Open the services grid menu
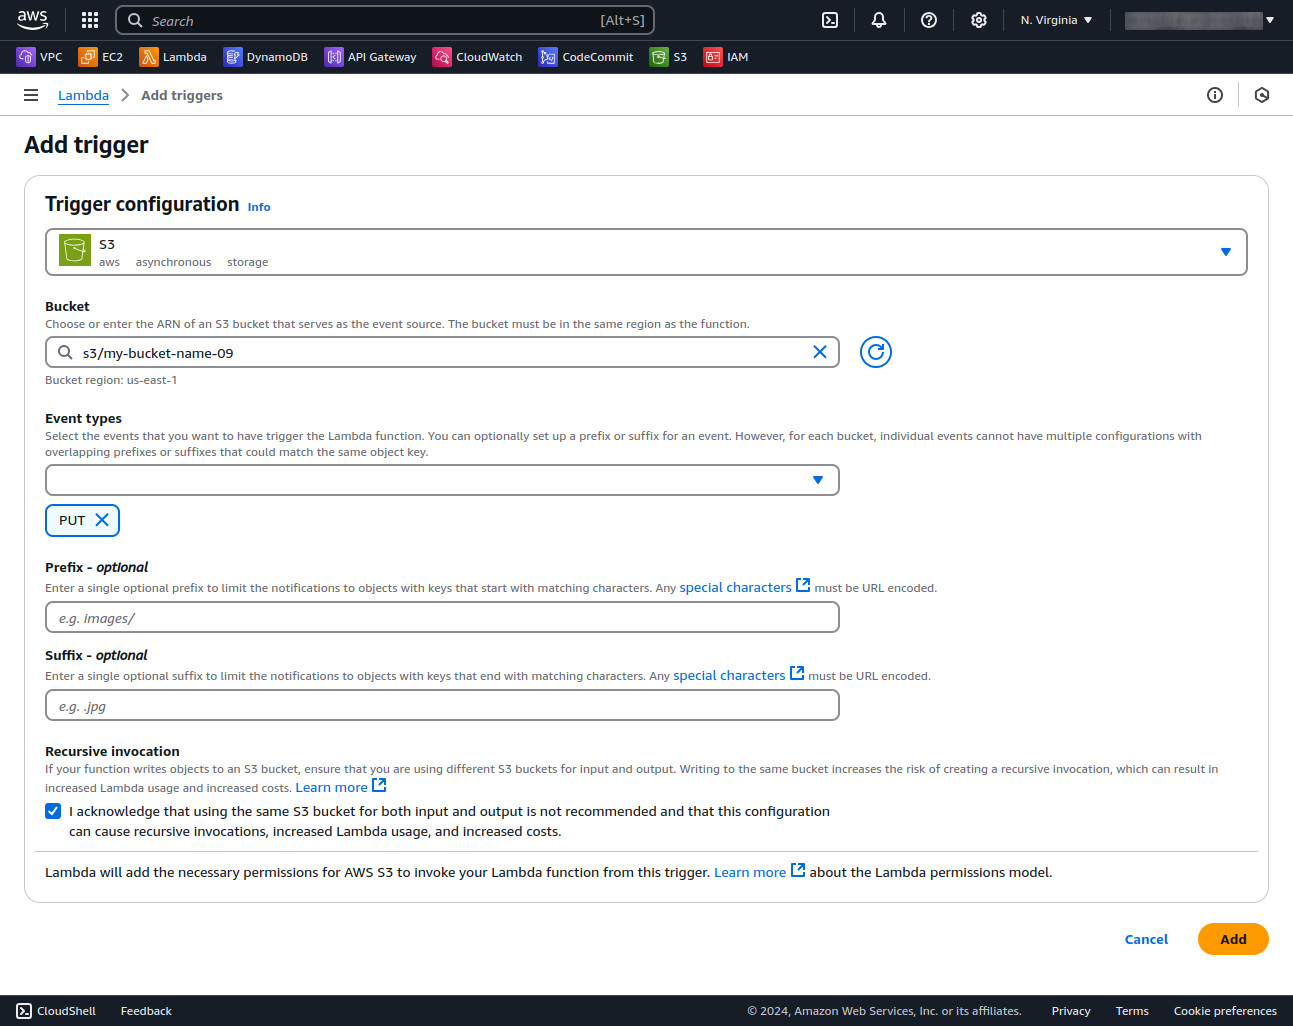Image resolution: width=1293 pixels, height=1026 pixels. pos(89,20)
